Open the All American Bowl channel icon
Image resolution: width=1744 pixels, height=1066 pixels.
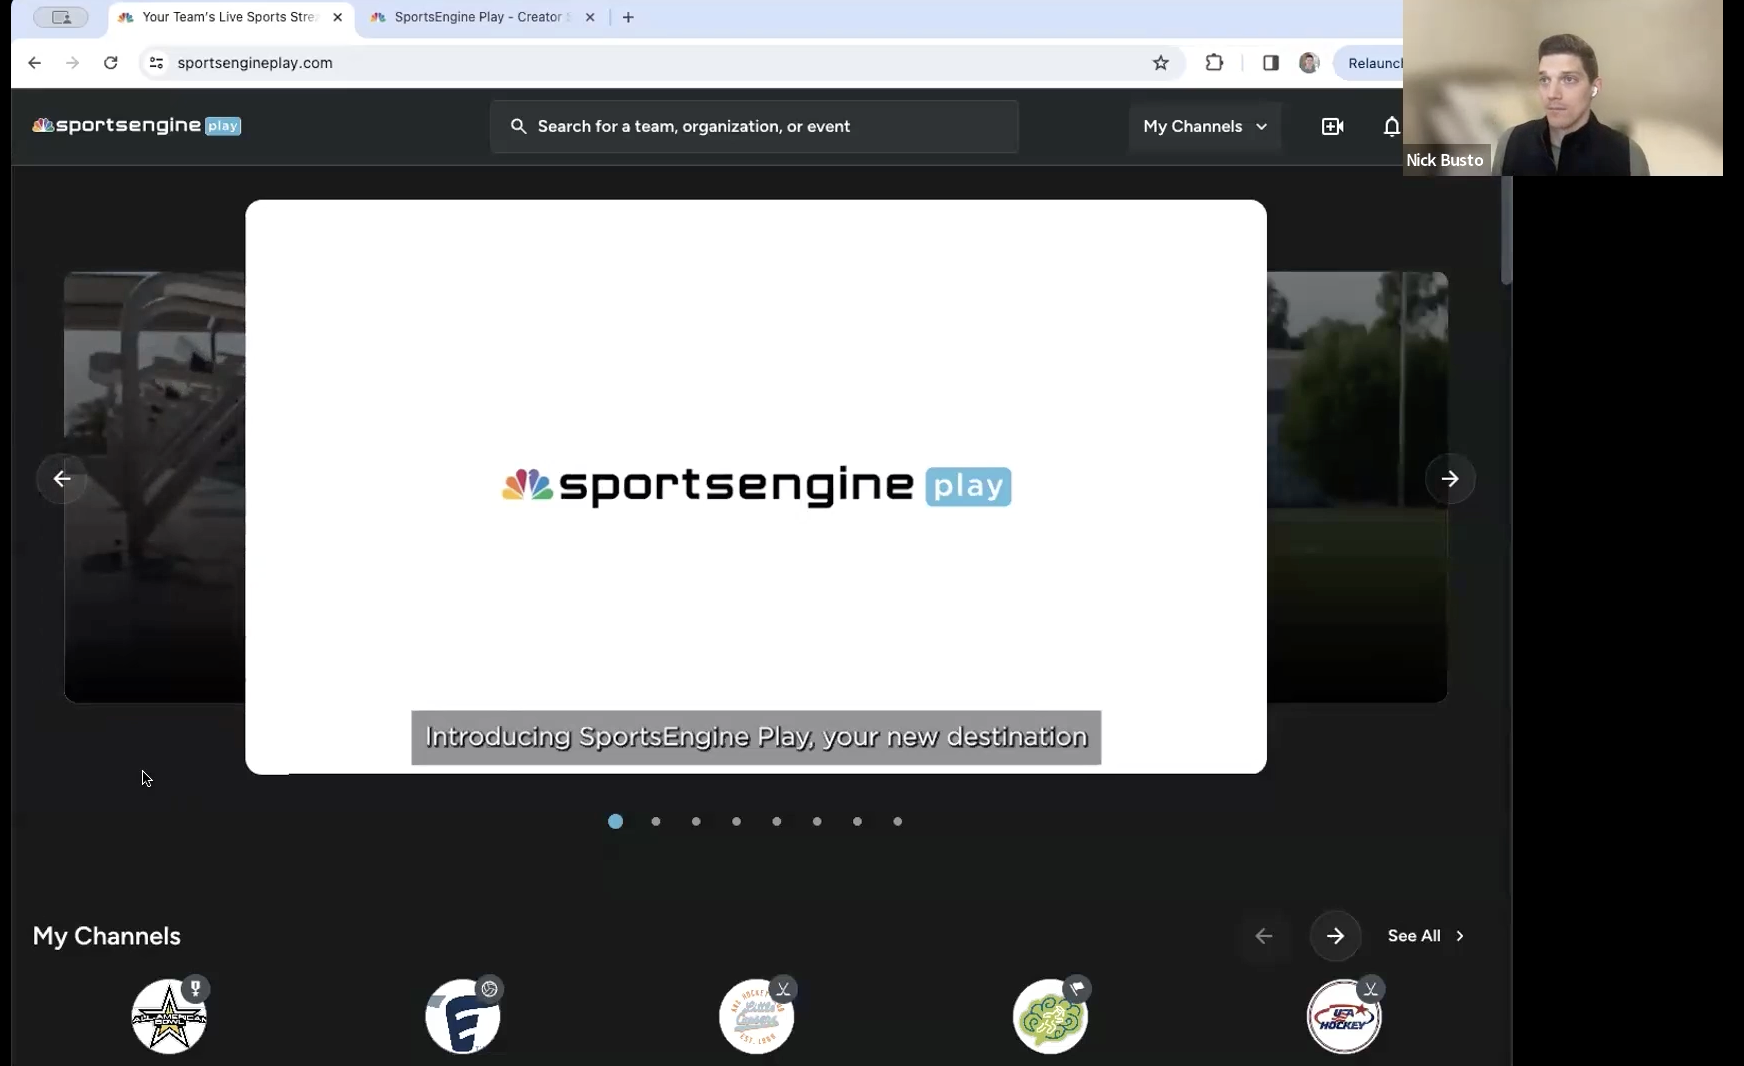[x=169, y=1016]
